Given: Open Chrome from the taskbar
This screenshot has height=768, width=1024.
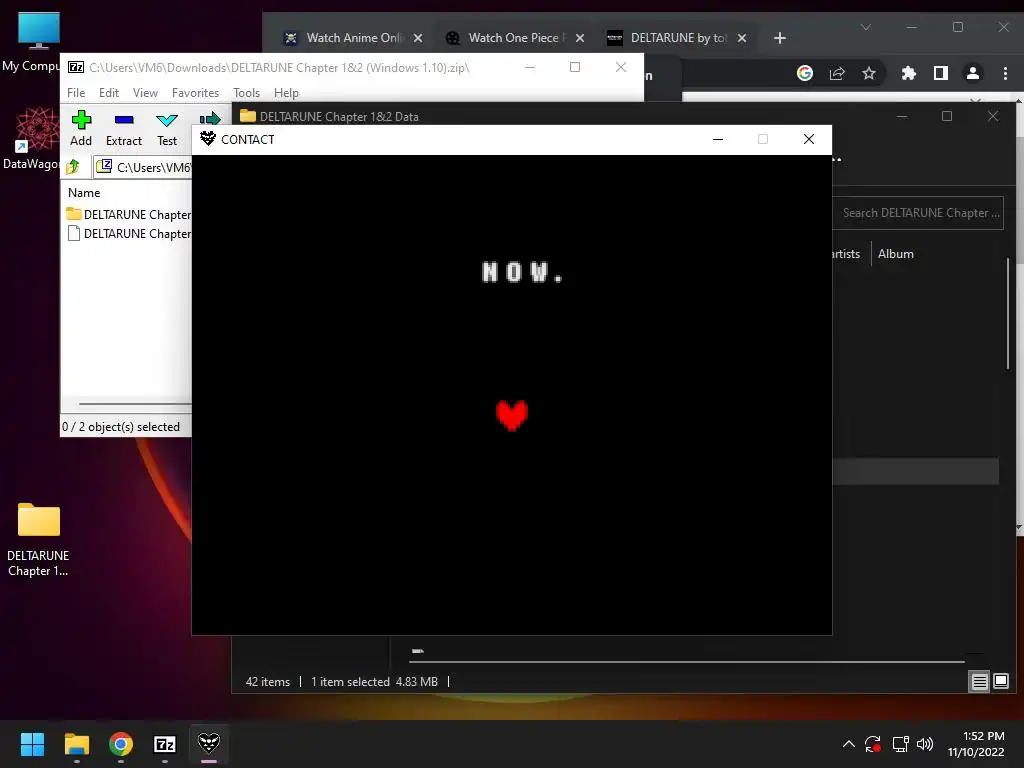Looking at the screenshot, I should tap(121, 744).
